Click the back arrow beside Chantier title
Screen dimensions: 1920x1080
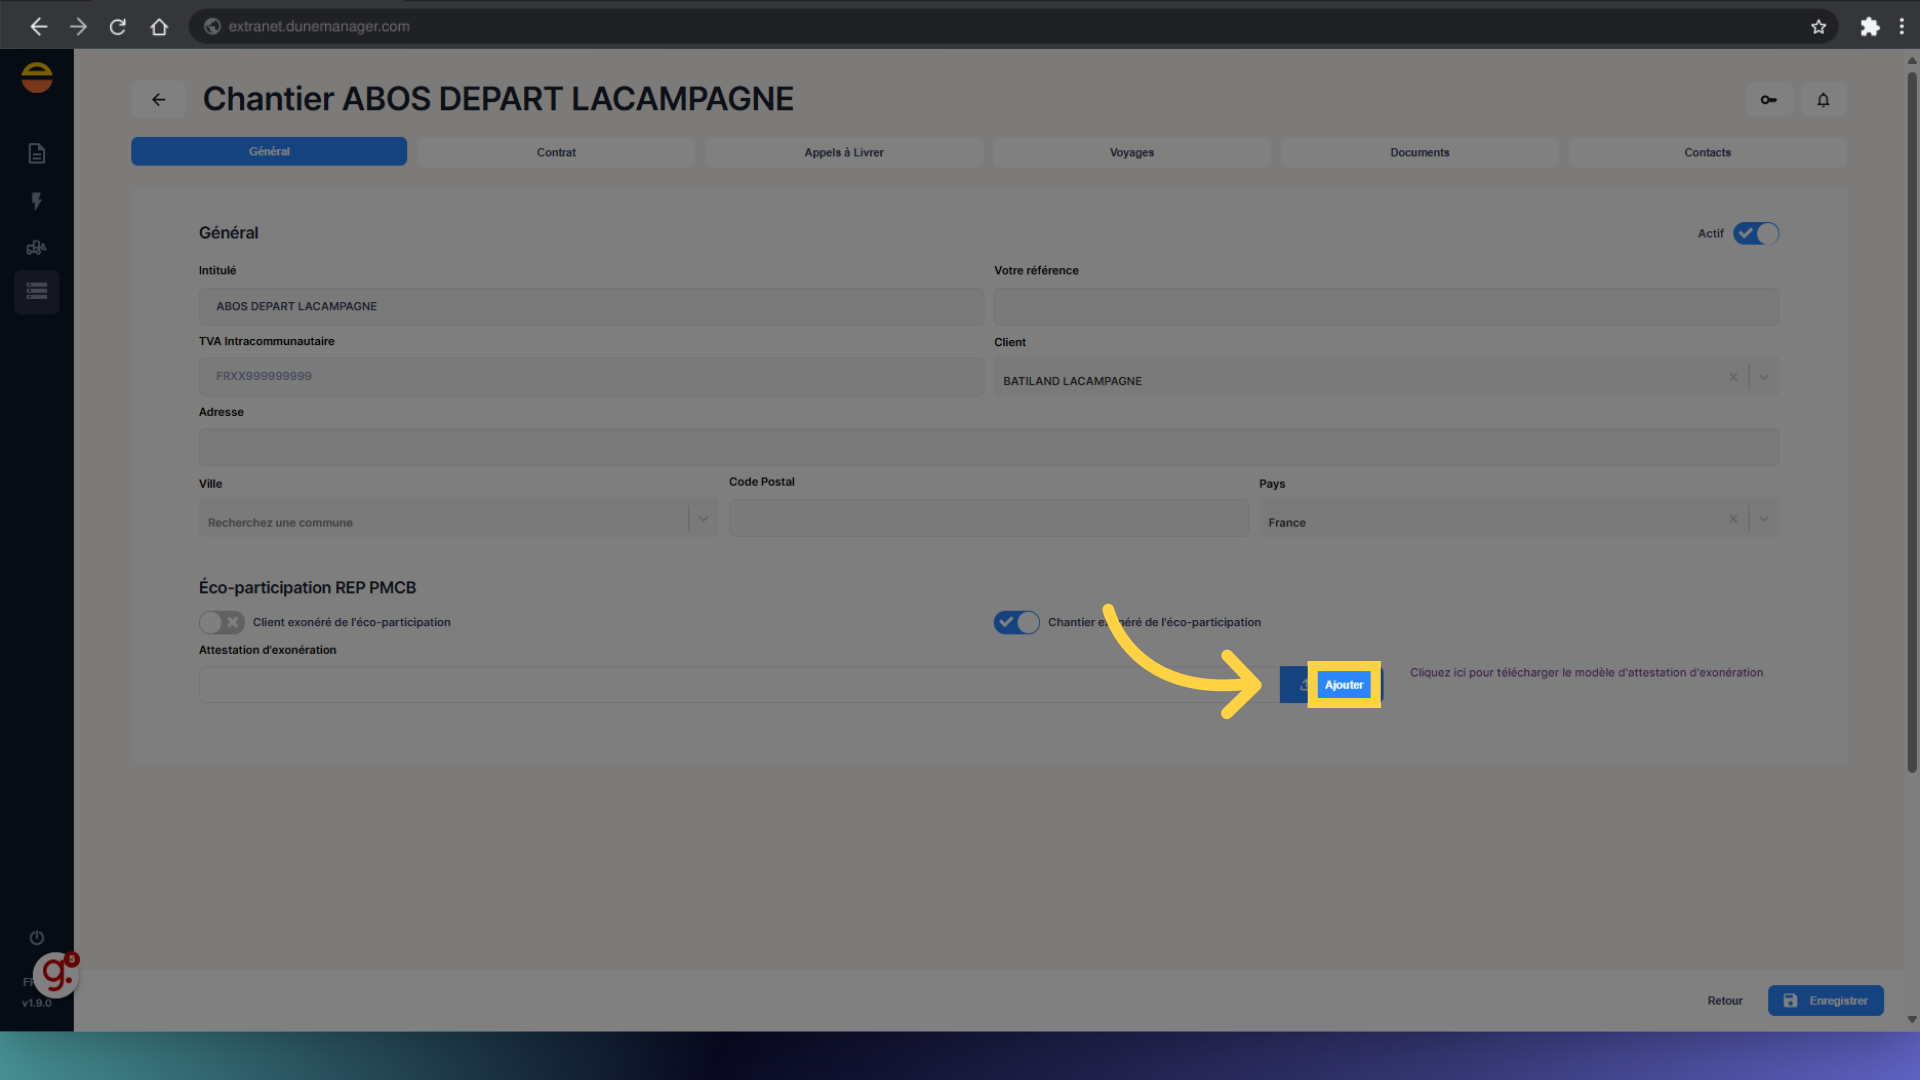click(158, 100)
